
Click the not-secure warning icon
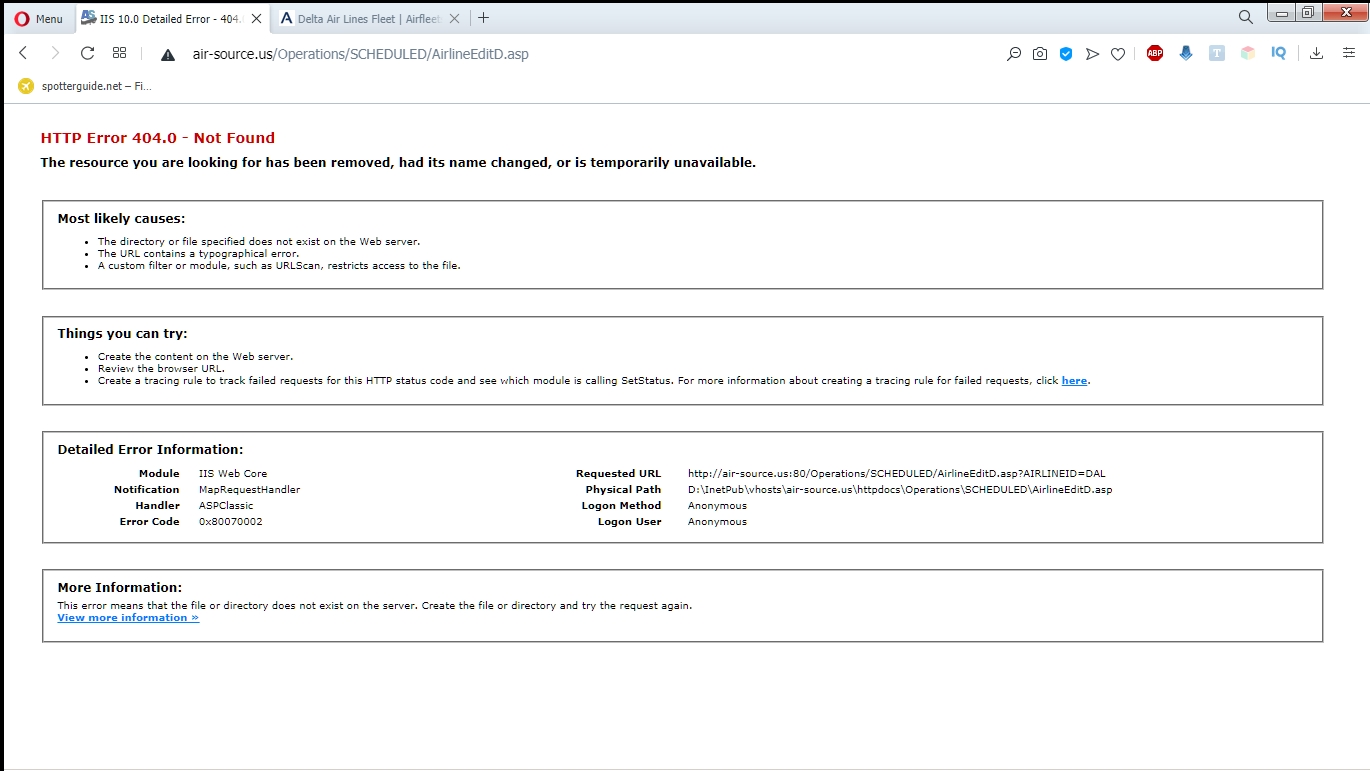tap(167, 54)
